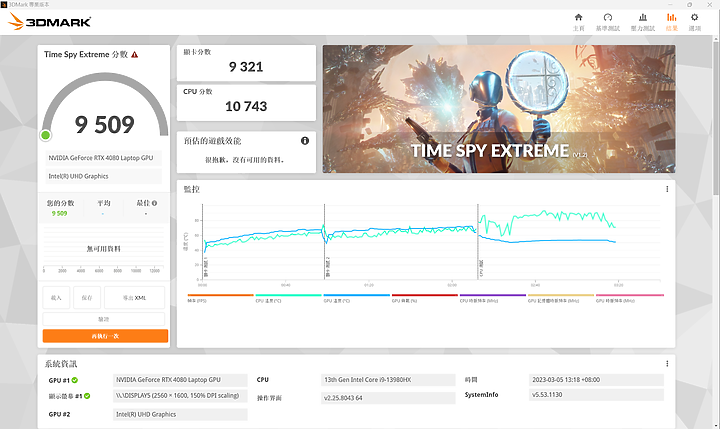Go to the Home (主頁) icon
Viewport: 720px width, 429px height.
[x=579, y=17]
